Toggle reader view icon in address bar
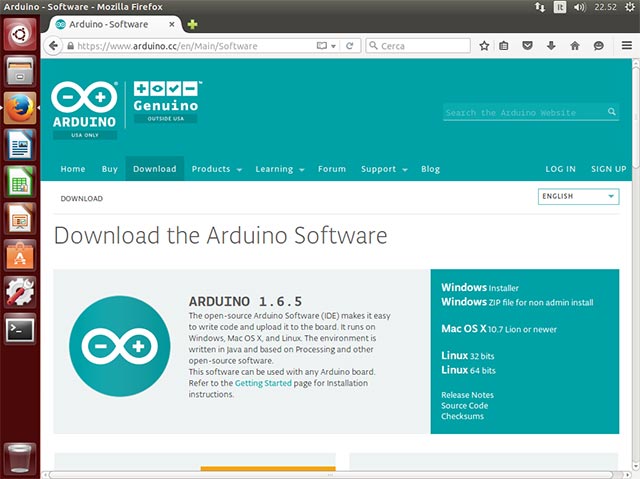 tap(322, 46)
